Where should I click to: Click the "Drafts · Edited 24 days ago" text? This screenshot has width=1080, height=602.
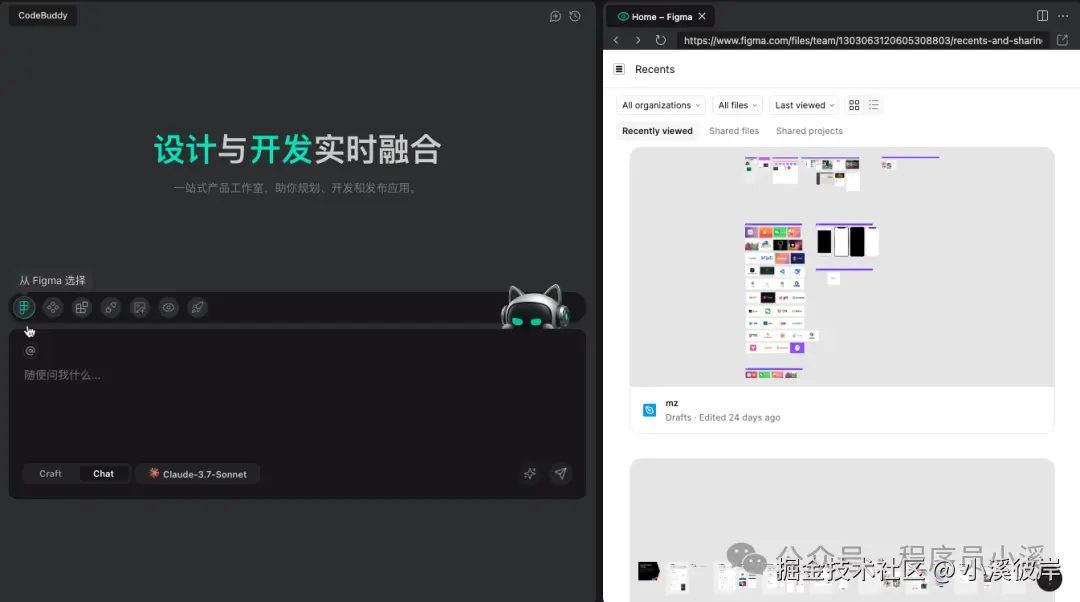click(x=723, y=417)
